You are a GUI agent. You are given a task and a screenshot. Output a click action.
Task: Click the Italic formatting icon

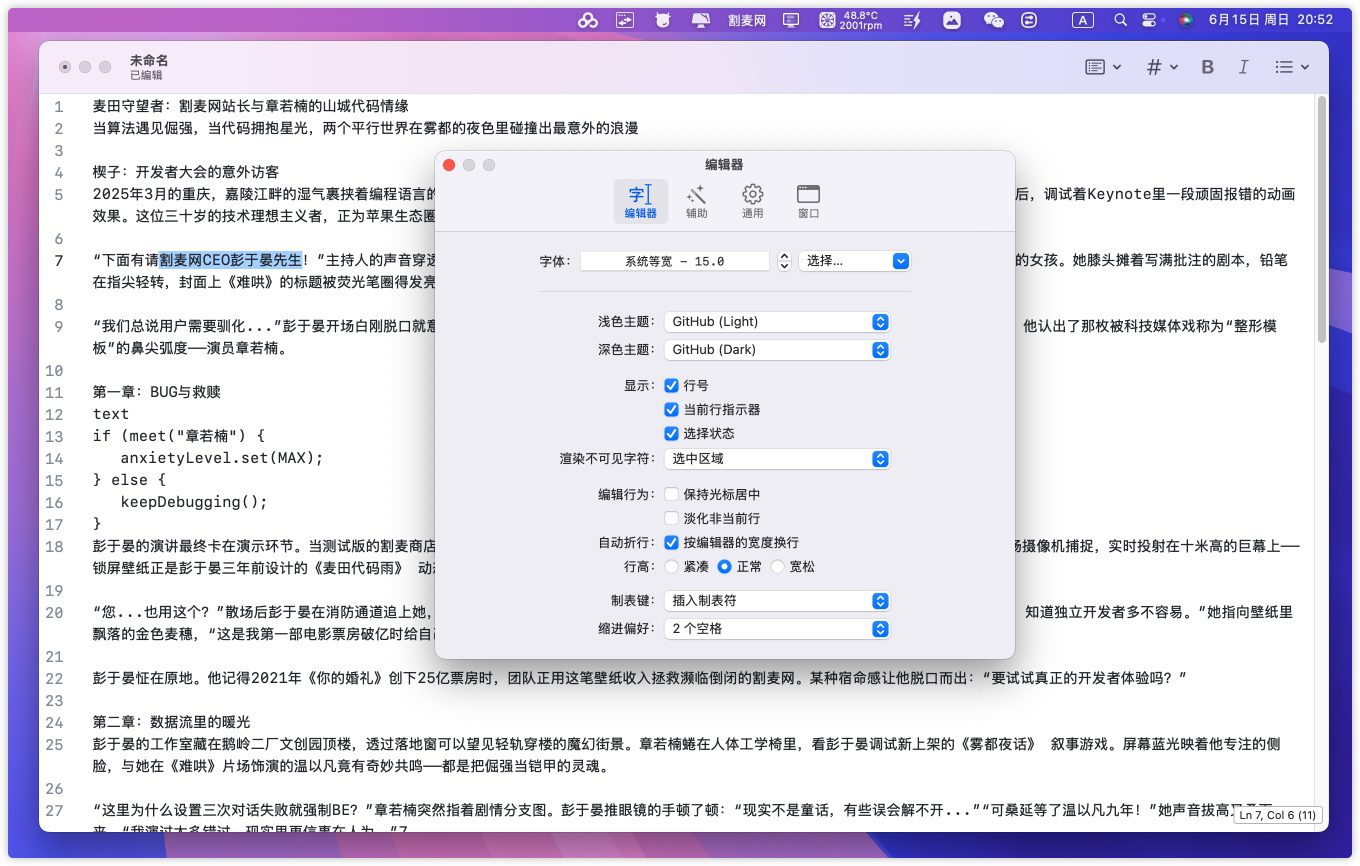click(1243, 67)
